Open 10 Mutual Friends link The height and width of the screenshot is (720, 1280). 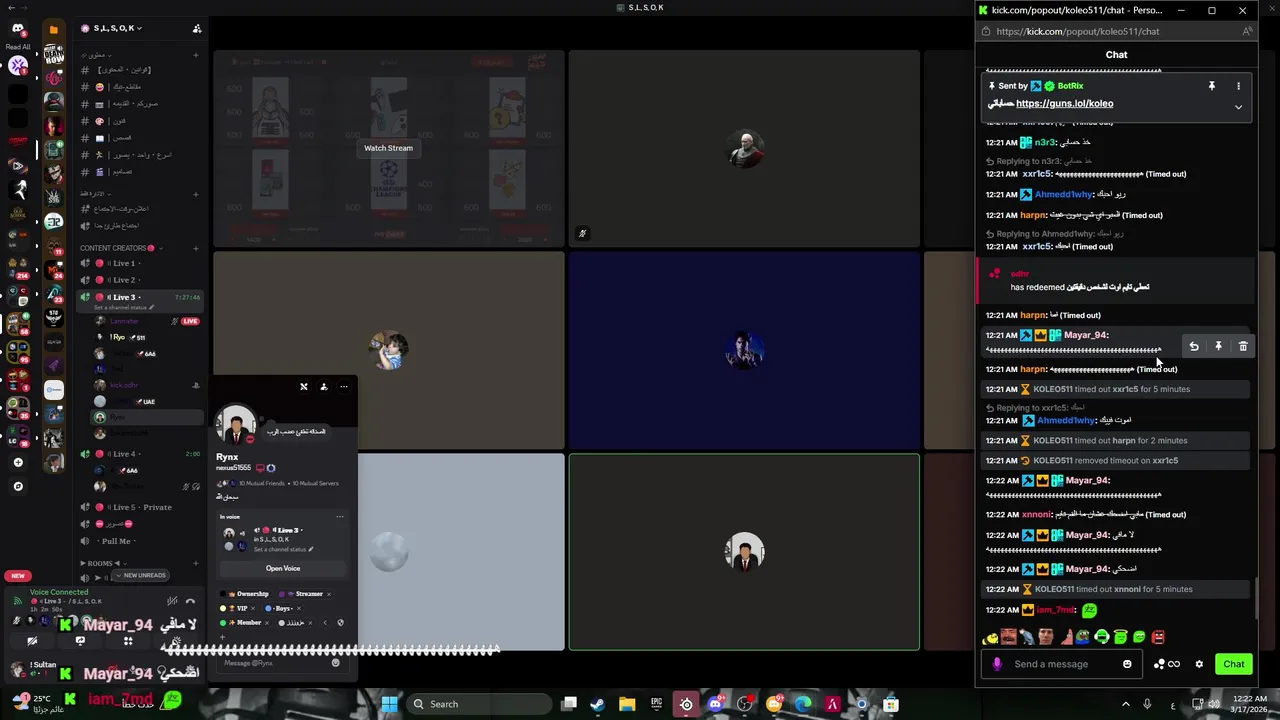click(x=260, y=483)
